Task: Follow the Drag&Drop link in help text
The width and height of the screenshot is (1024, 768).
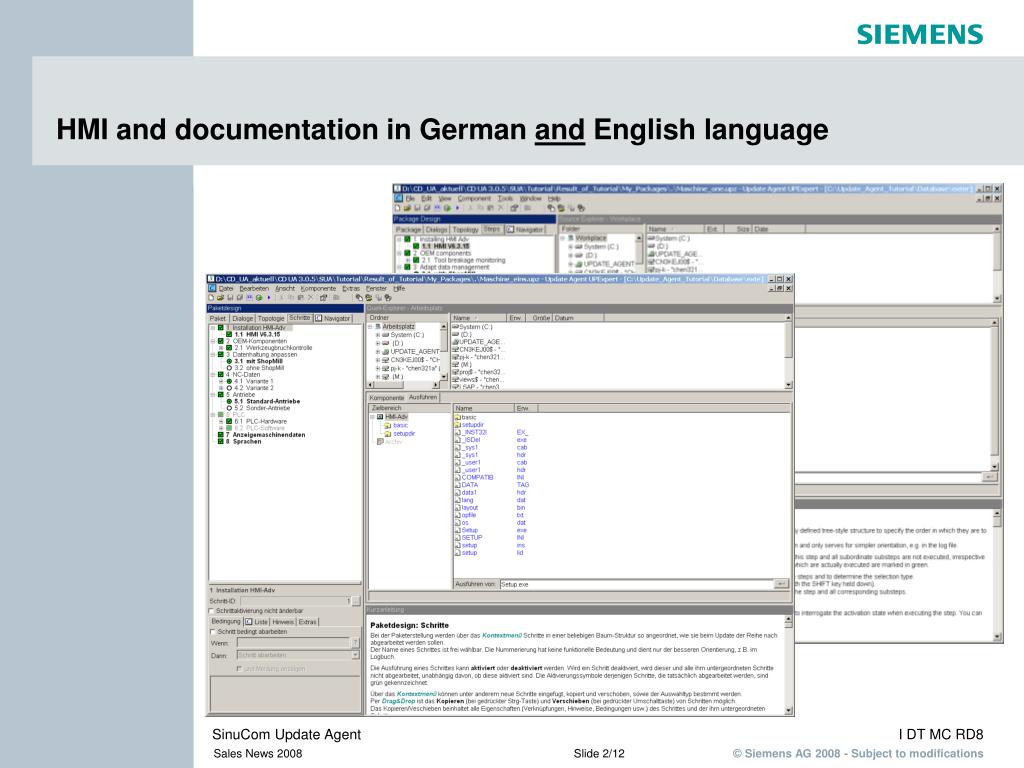Action: 398,701
